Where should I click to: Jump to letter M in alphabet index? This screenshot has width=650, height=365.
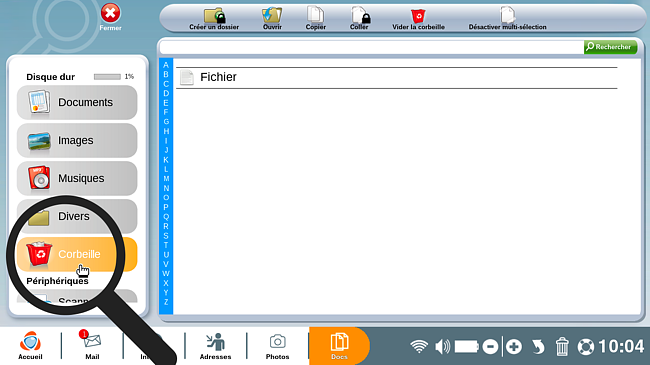166,179
